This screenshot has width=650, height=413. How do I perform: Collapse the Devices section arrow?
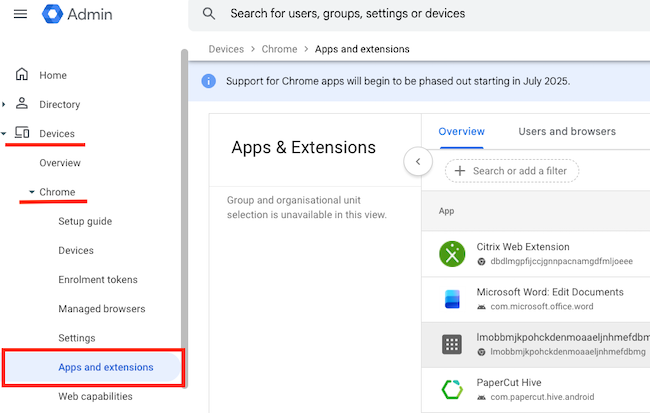click(4, 134)
